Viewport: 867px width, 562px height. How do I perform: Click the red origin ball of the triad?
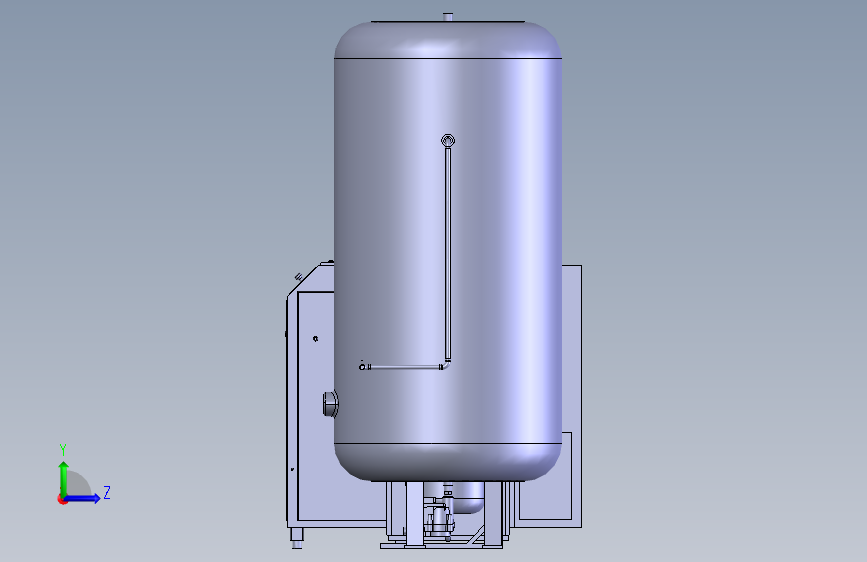(x=62, y=499)
